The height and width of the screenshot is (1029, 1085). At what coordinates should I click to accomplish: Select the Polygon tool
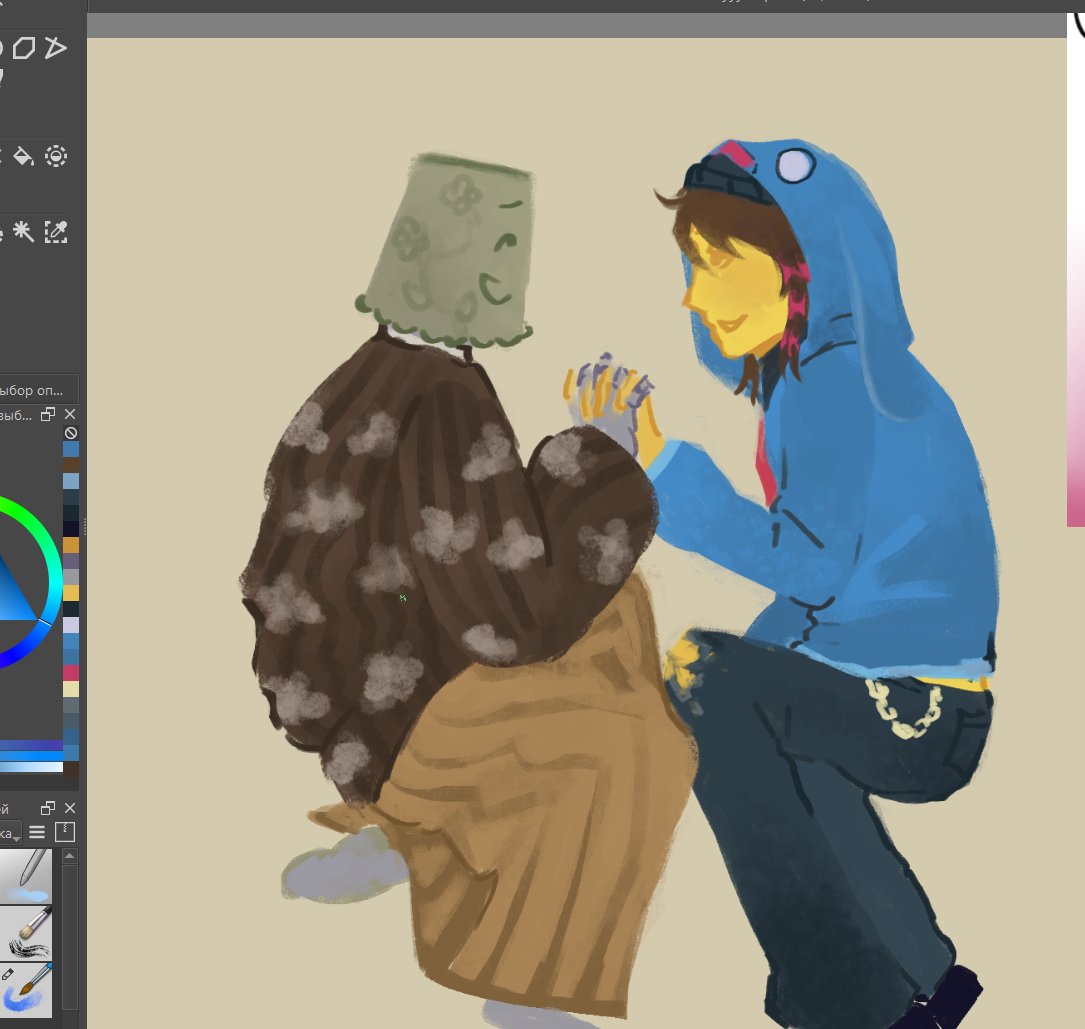(x=24, y=48)
